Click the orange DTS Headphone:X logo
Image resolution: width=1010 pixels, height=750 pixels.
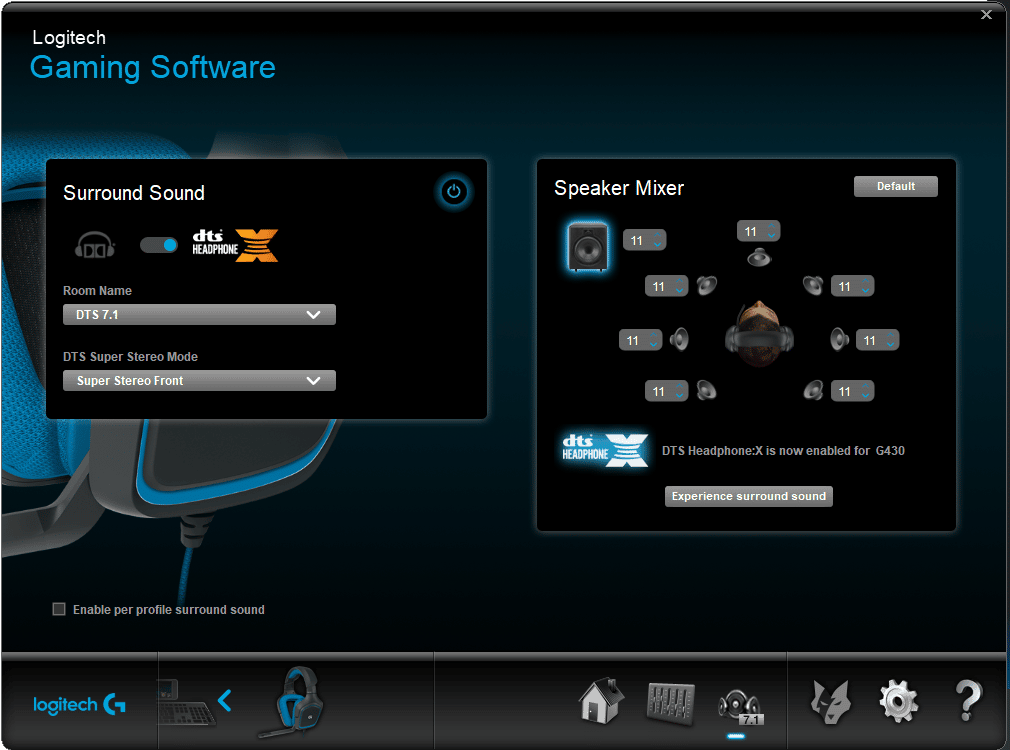click(235, 245)
